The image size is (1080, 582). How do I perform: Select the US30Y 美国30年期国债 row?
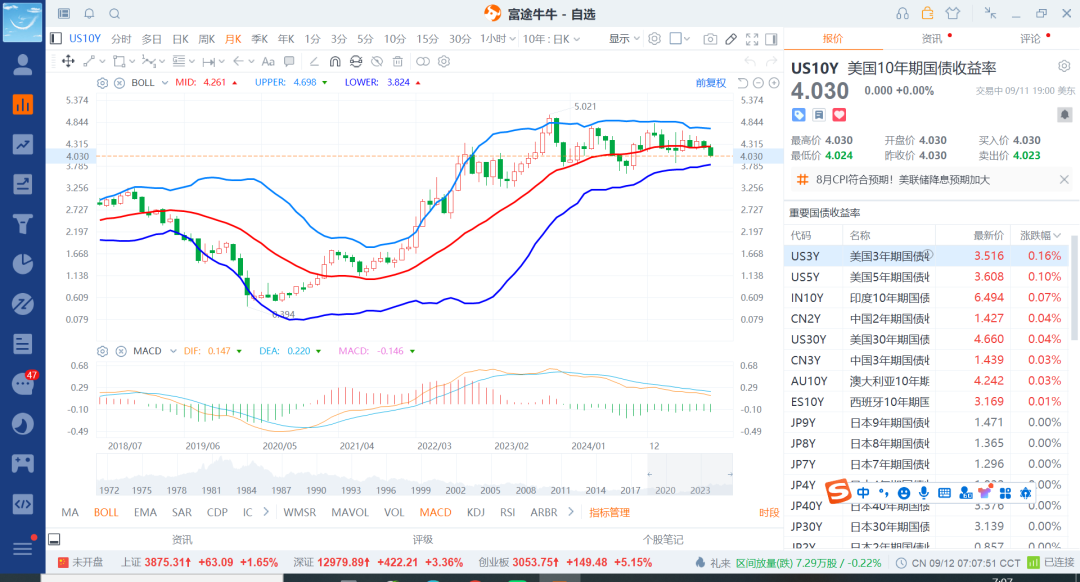926,339
